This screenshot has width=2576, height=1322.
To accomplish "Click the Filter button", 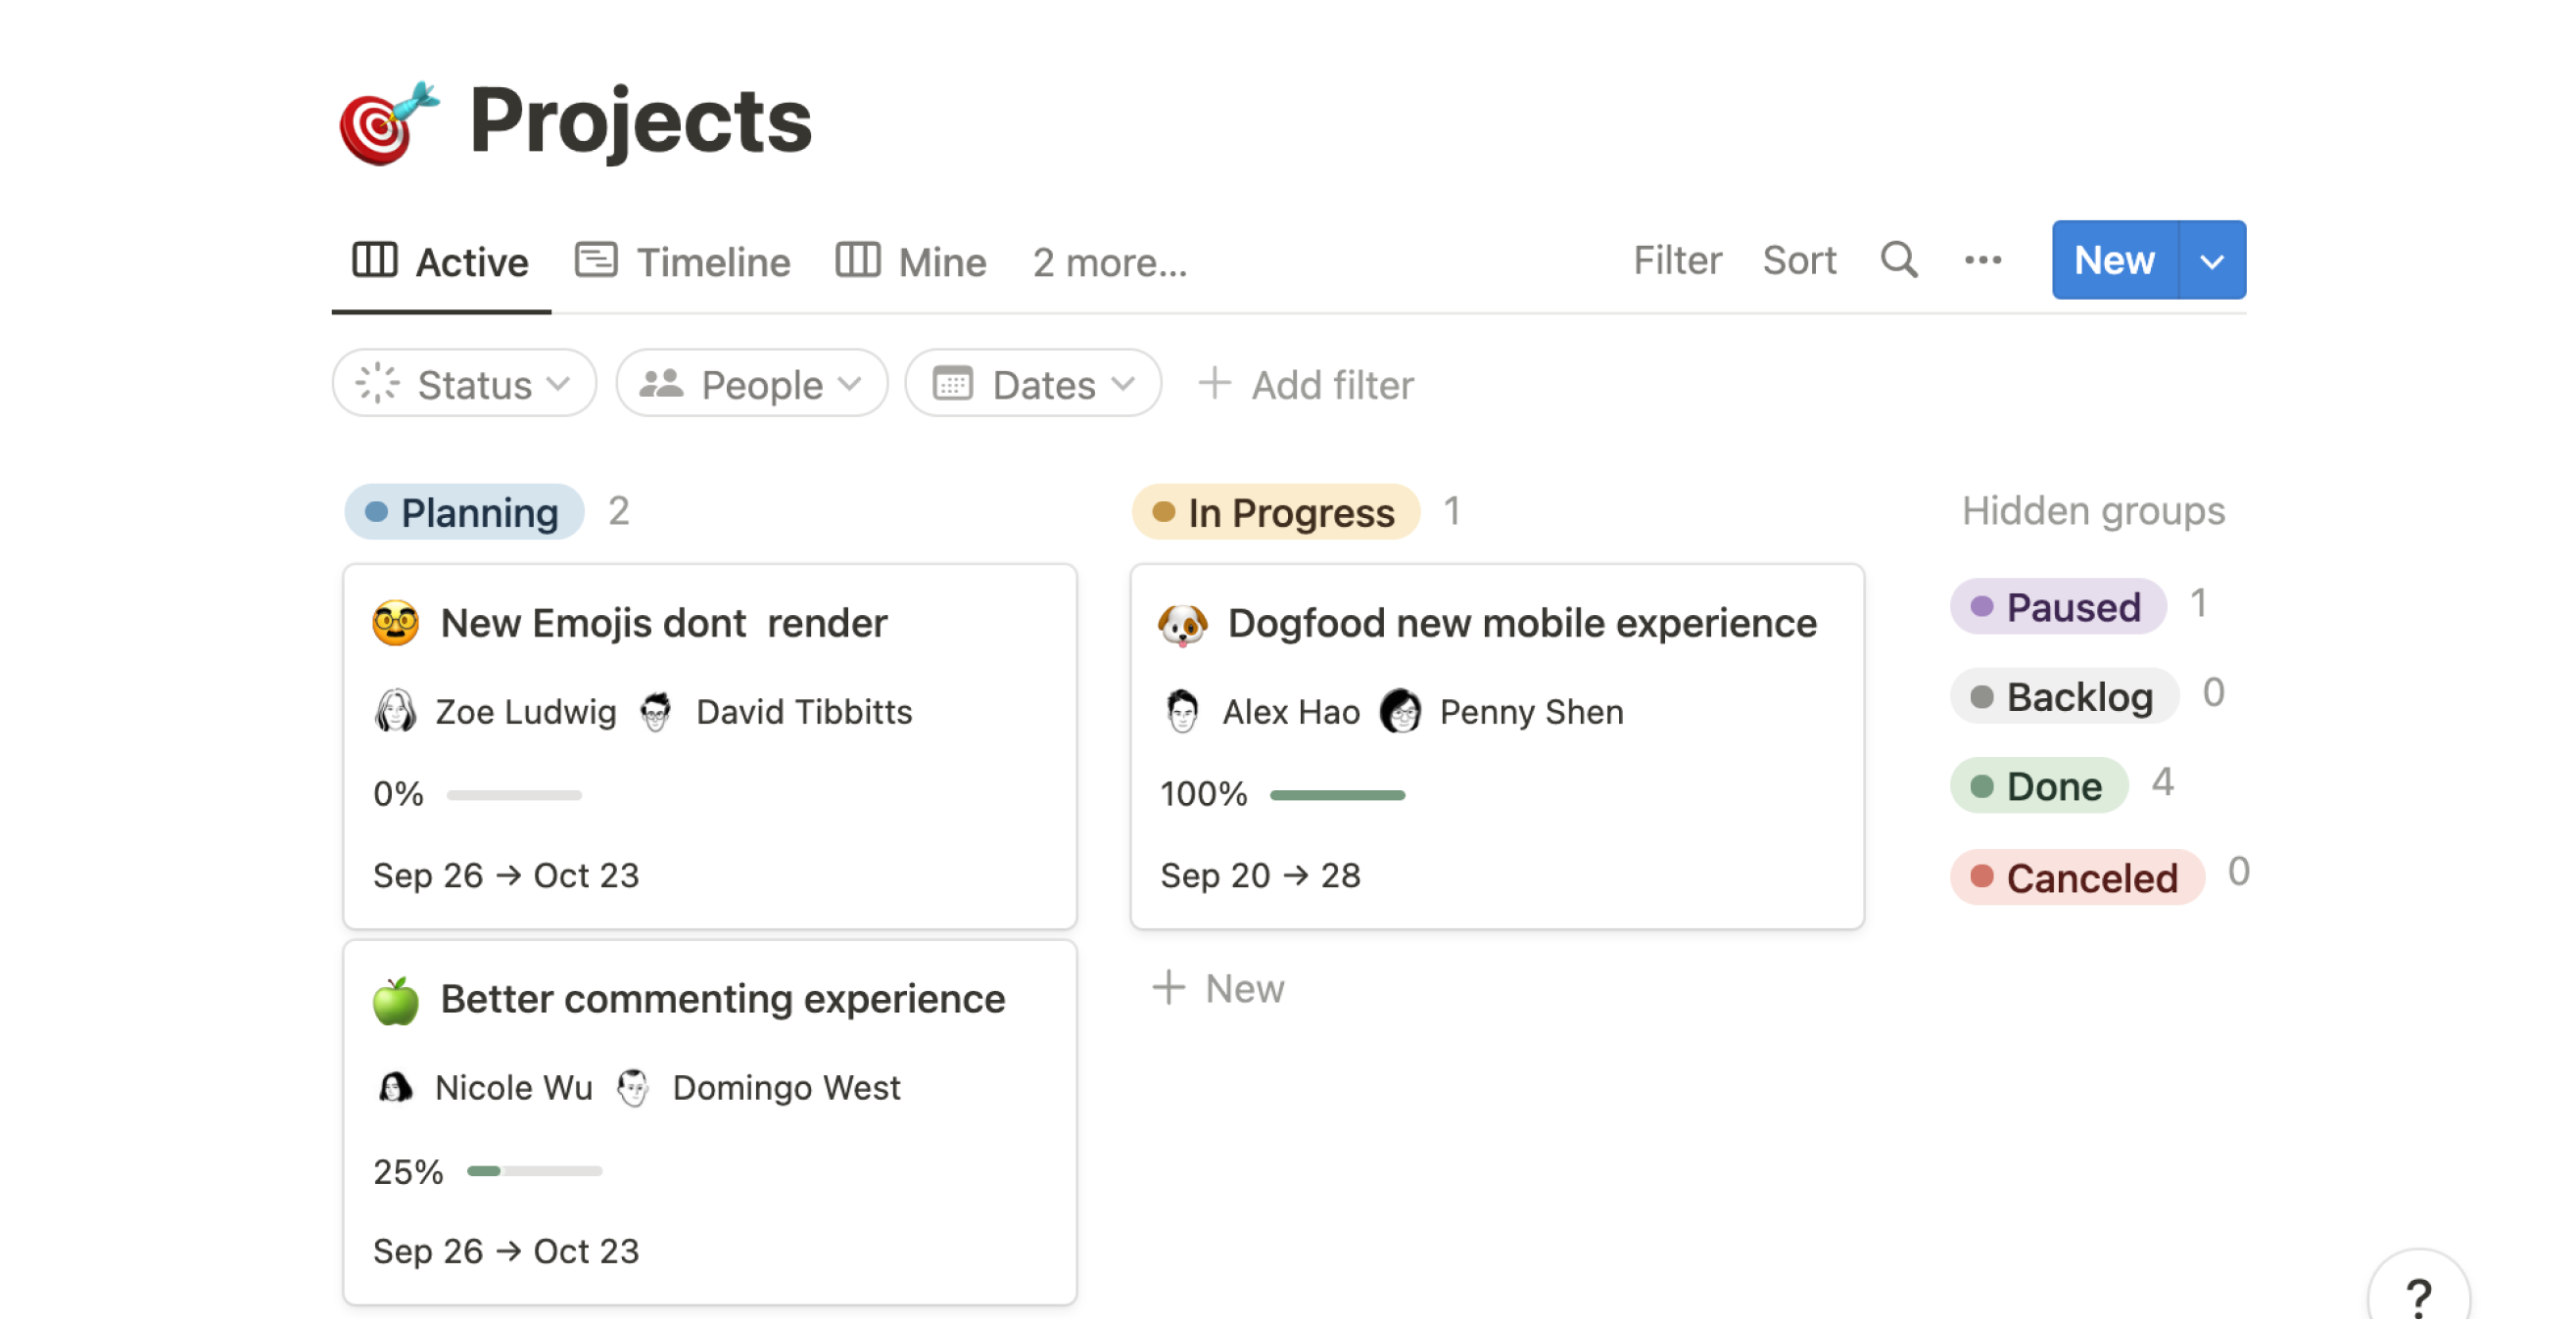I will coord(1677,260).
